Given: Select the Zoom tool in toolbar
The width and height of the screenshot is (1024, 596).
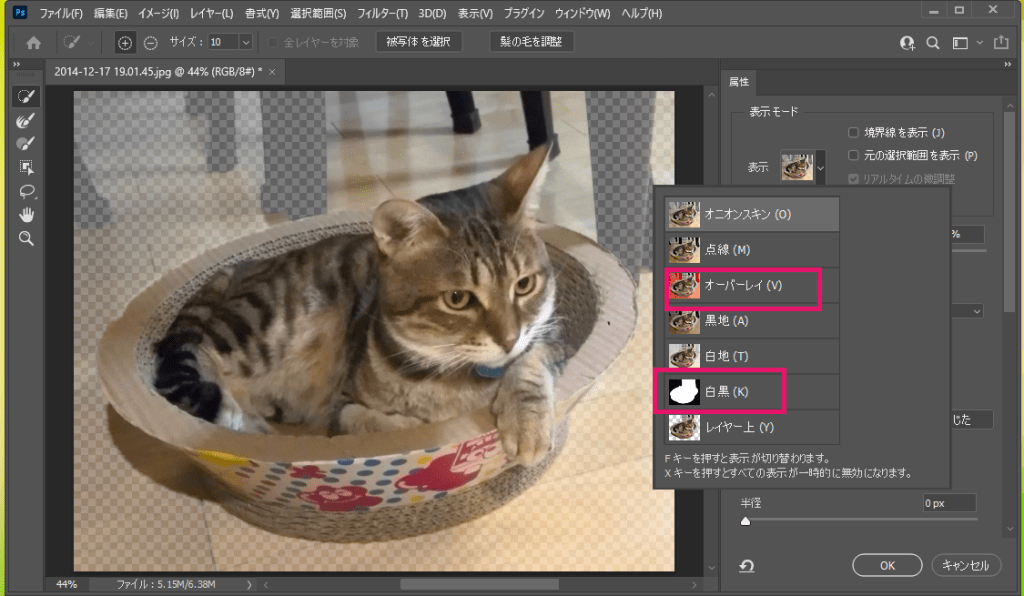Looking at the screenshot, I should click(26, 239).
